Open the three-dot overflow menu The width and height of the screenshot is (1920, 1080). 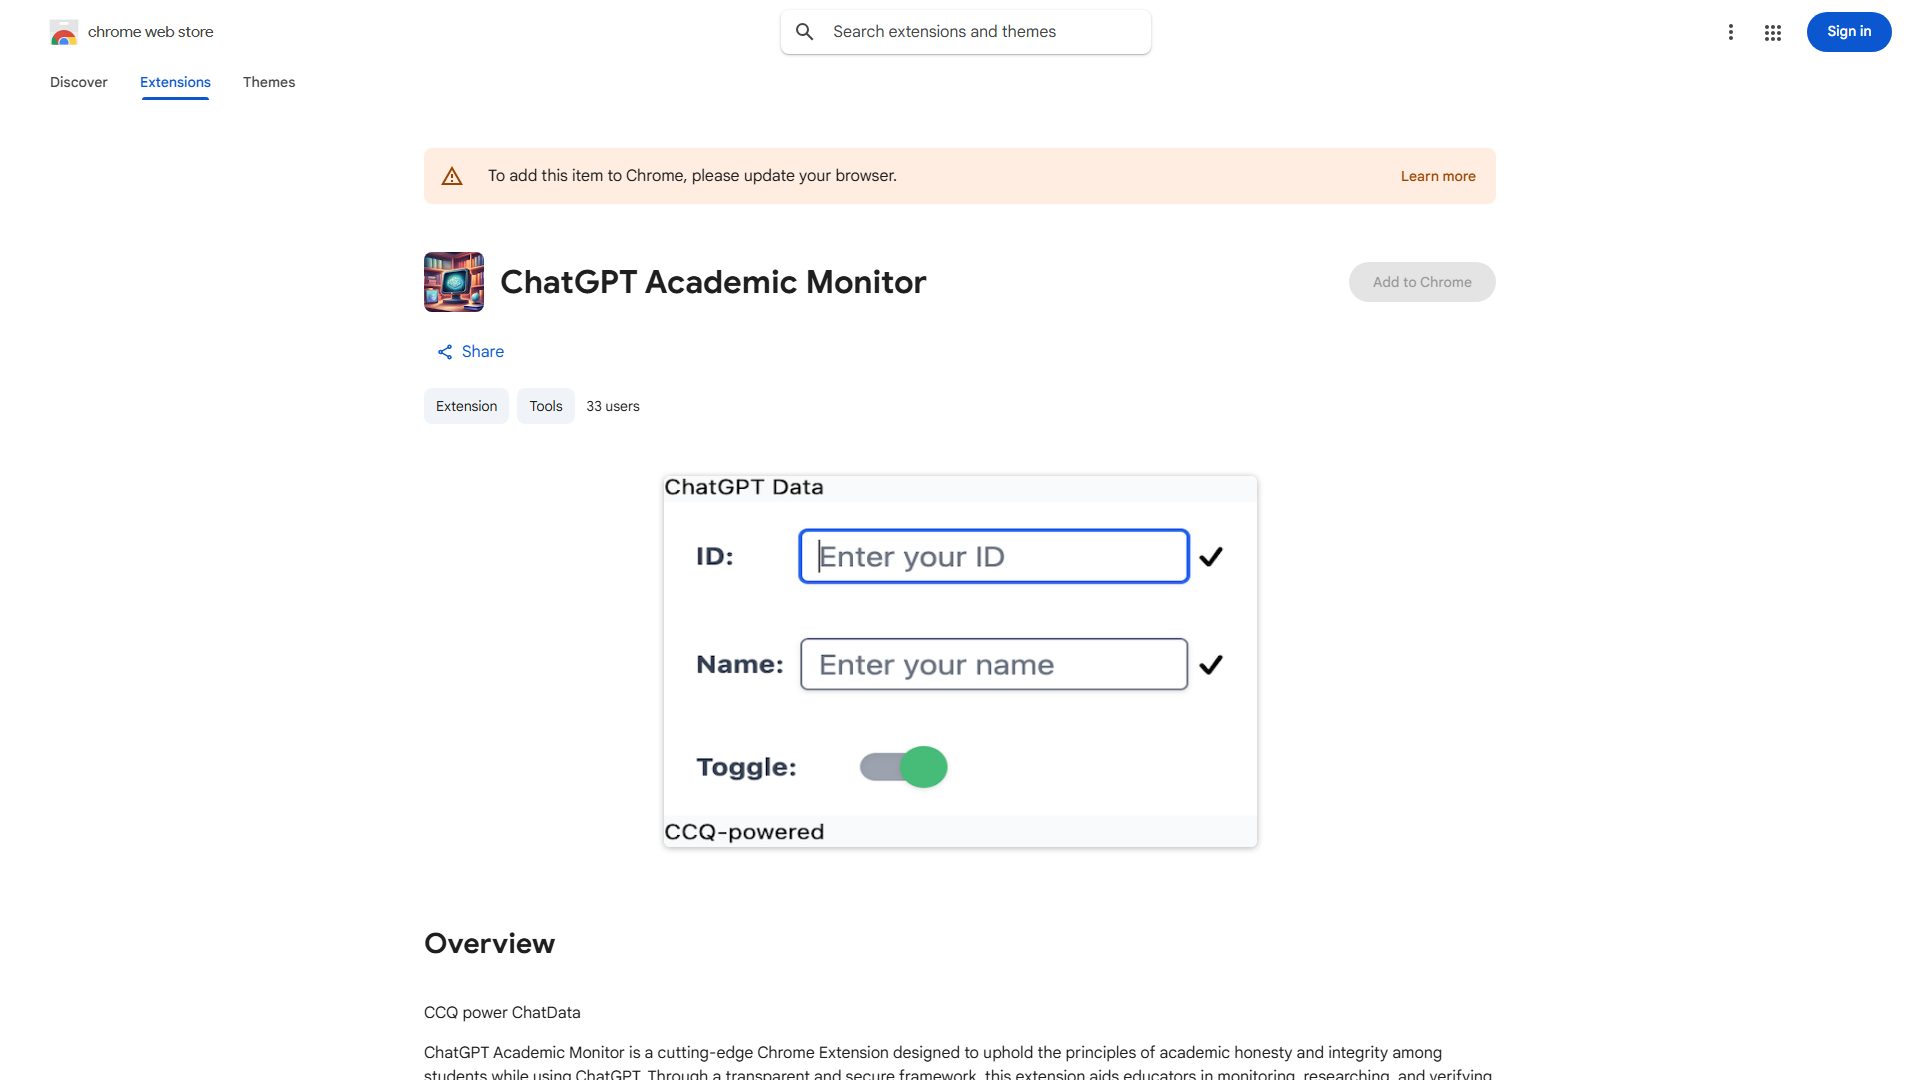1731,31
